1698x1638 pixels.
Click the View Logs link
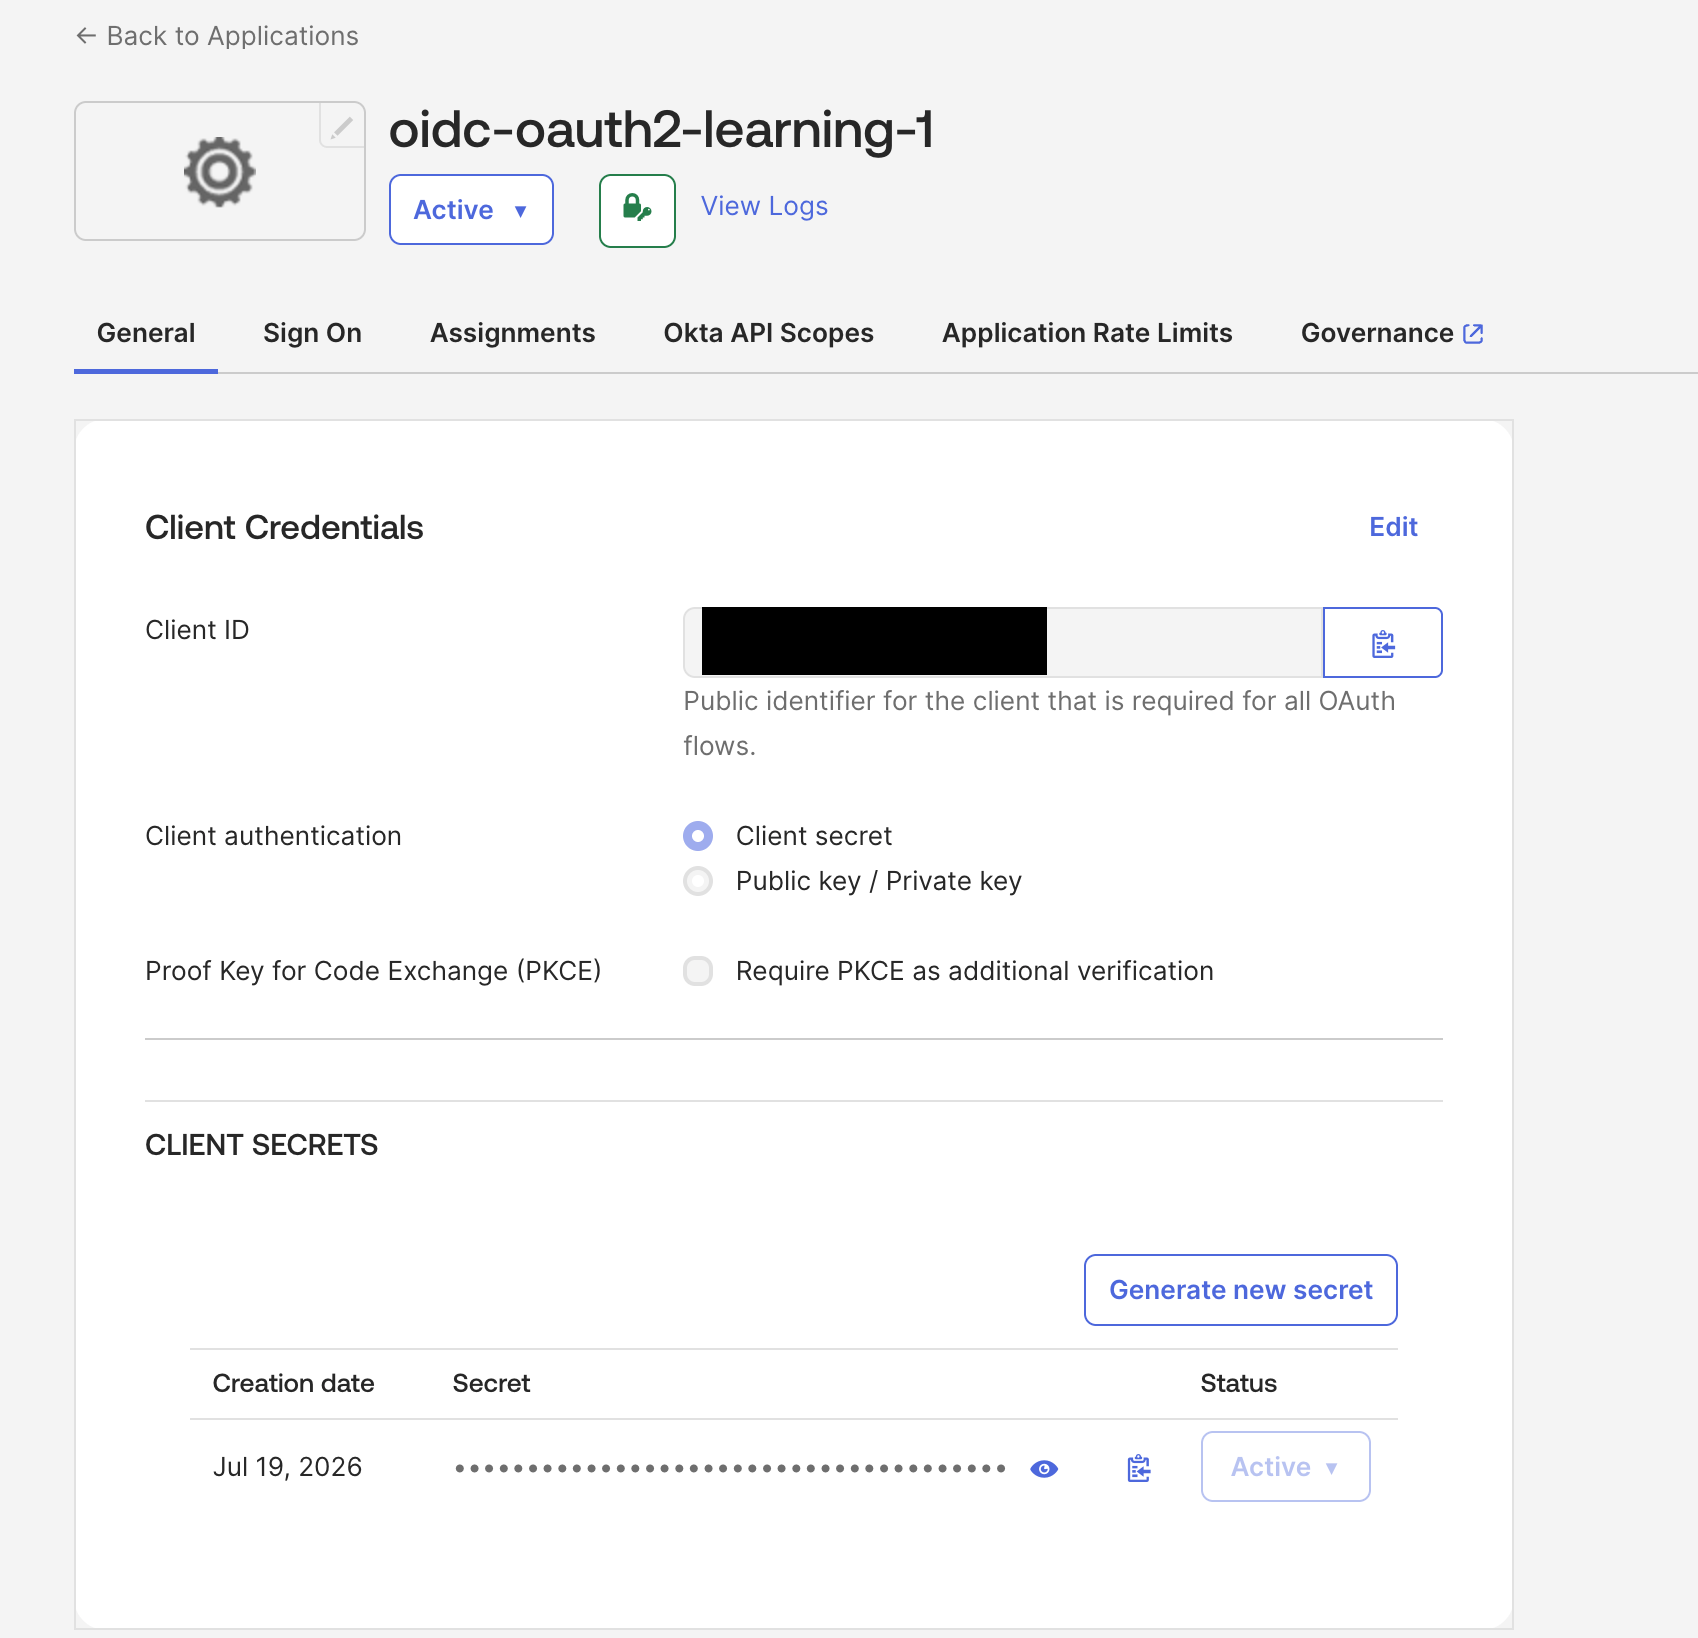(764, 206)
